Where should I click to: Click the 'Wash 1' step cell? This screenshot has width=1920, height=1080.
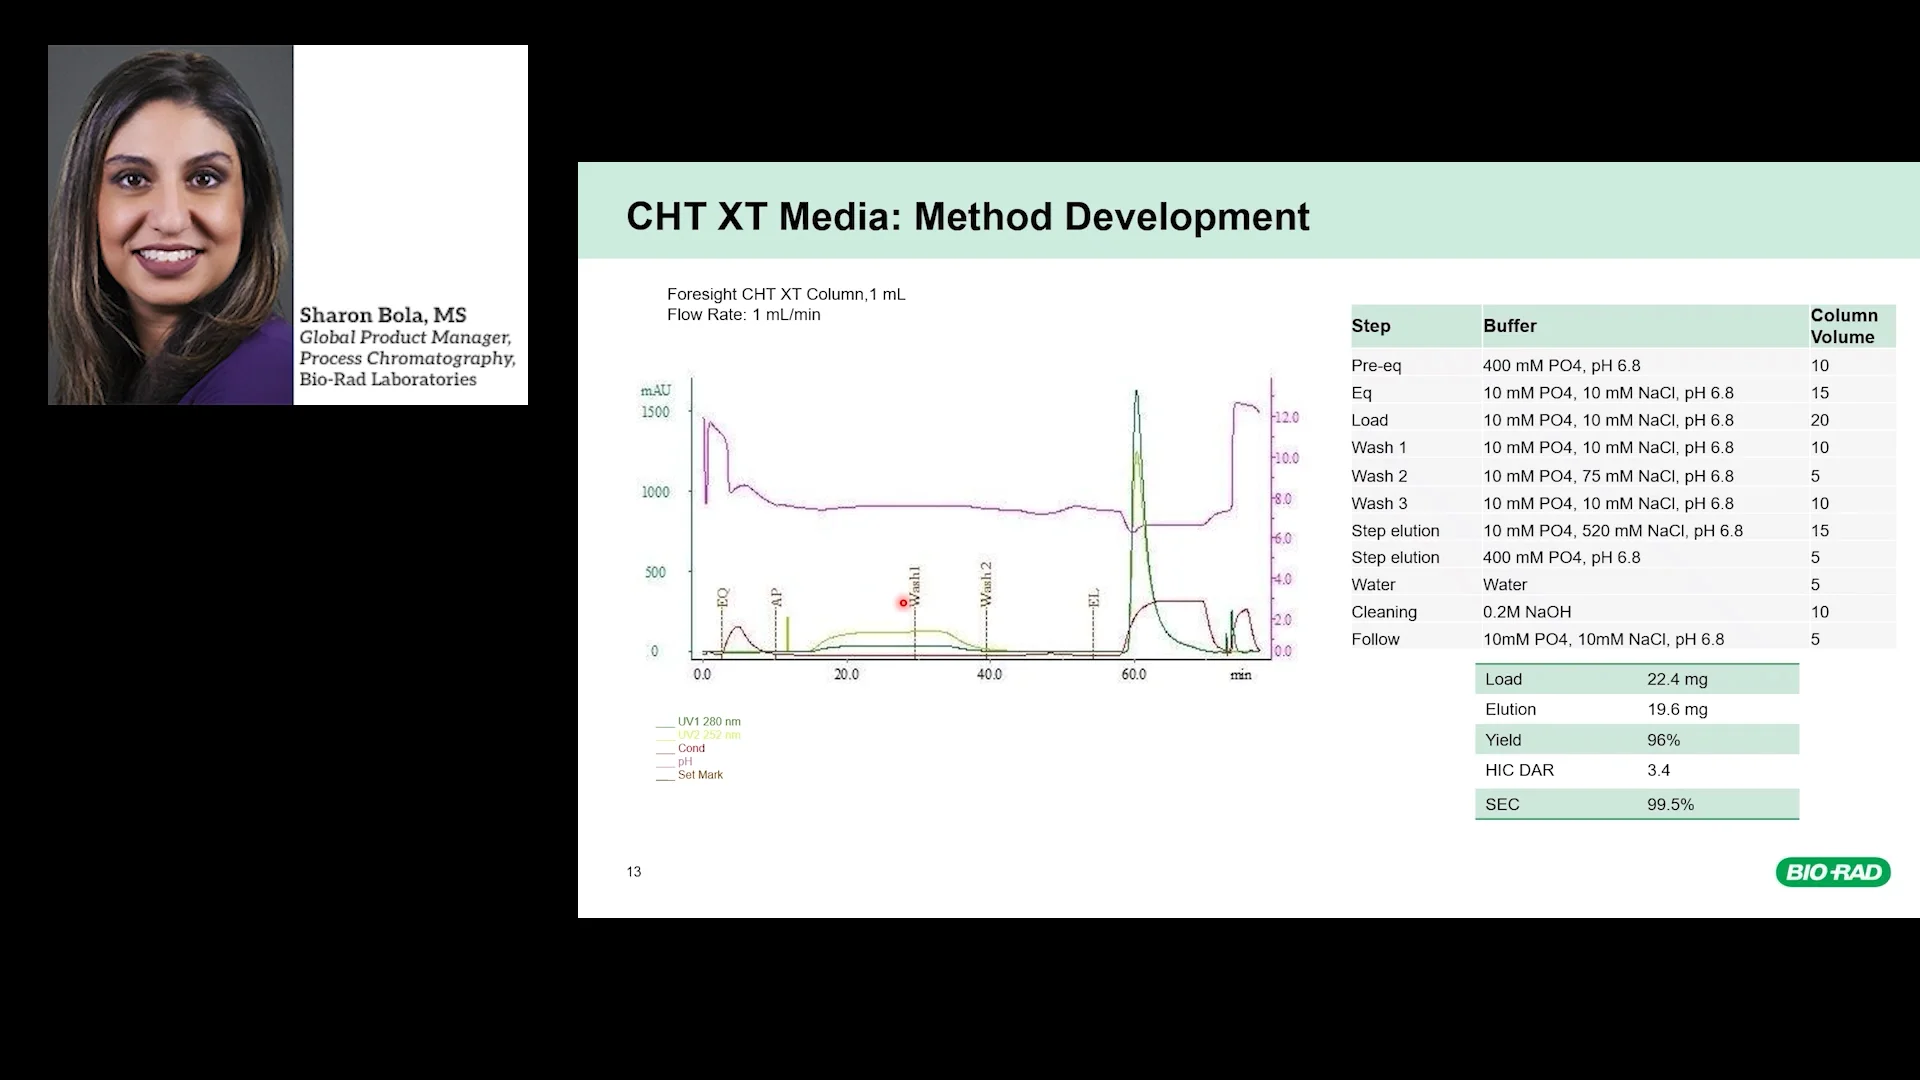coord(1379,448)
